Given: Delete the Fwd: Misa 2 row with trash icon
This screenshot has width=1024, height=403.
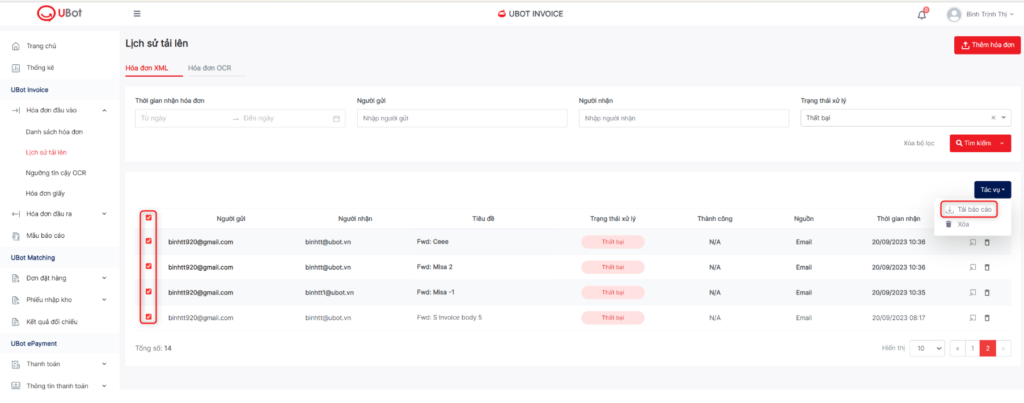Looking at the screenshot, I should tap(987, 267).
